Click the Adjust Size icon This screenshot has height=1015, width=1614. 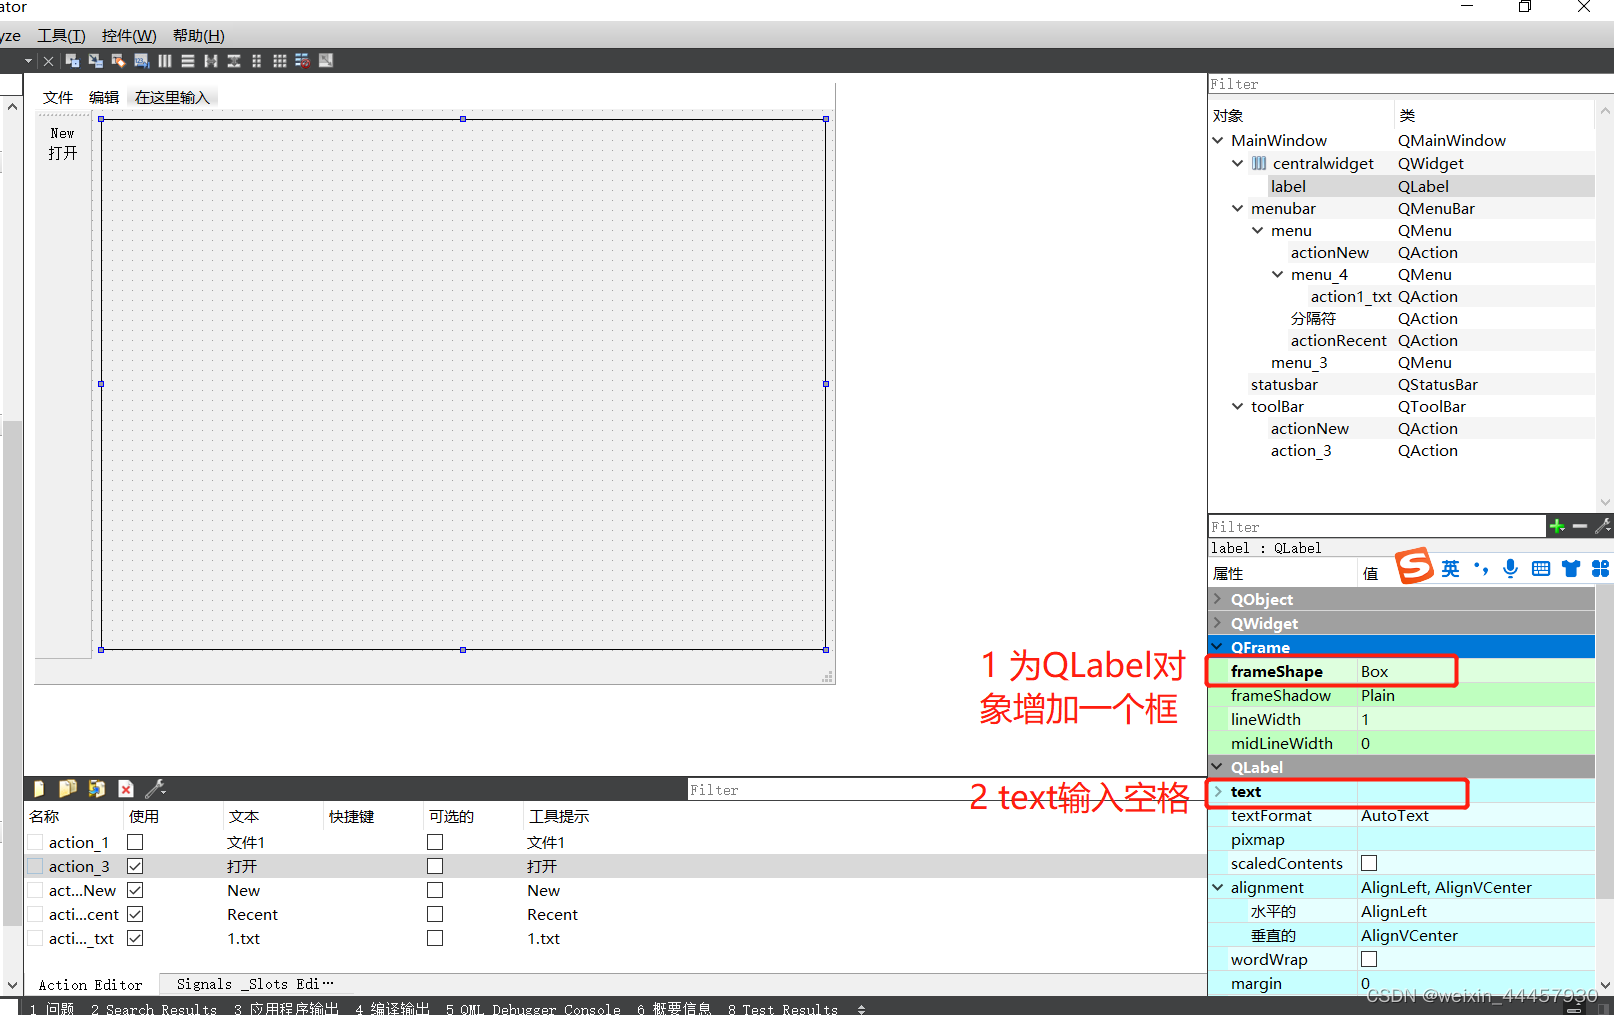326,61
